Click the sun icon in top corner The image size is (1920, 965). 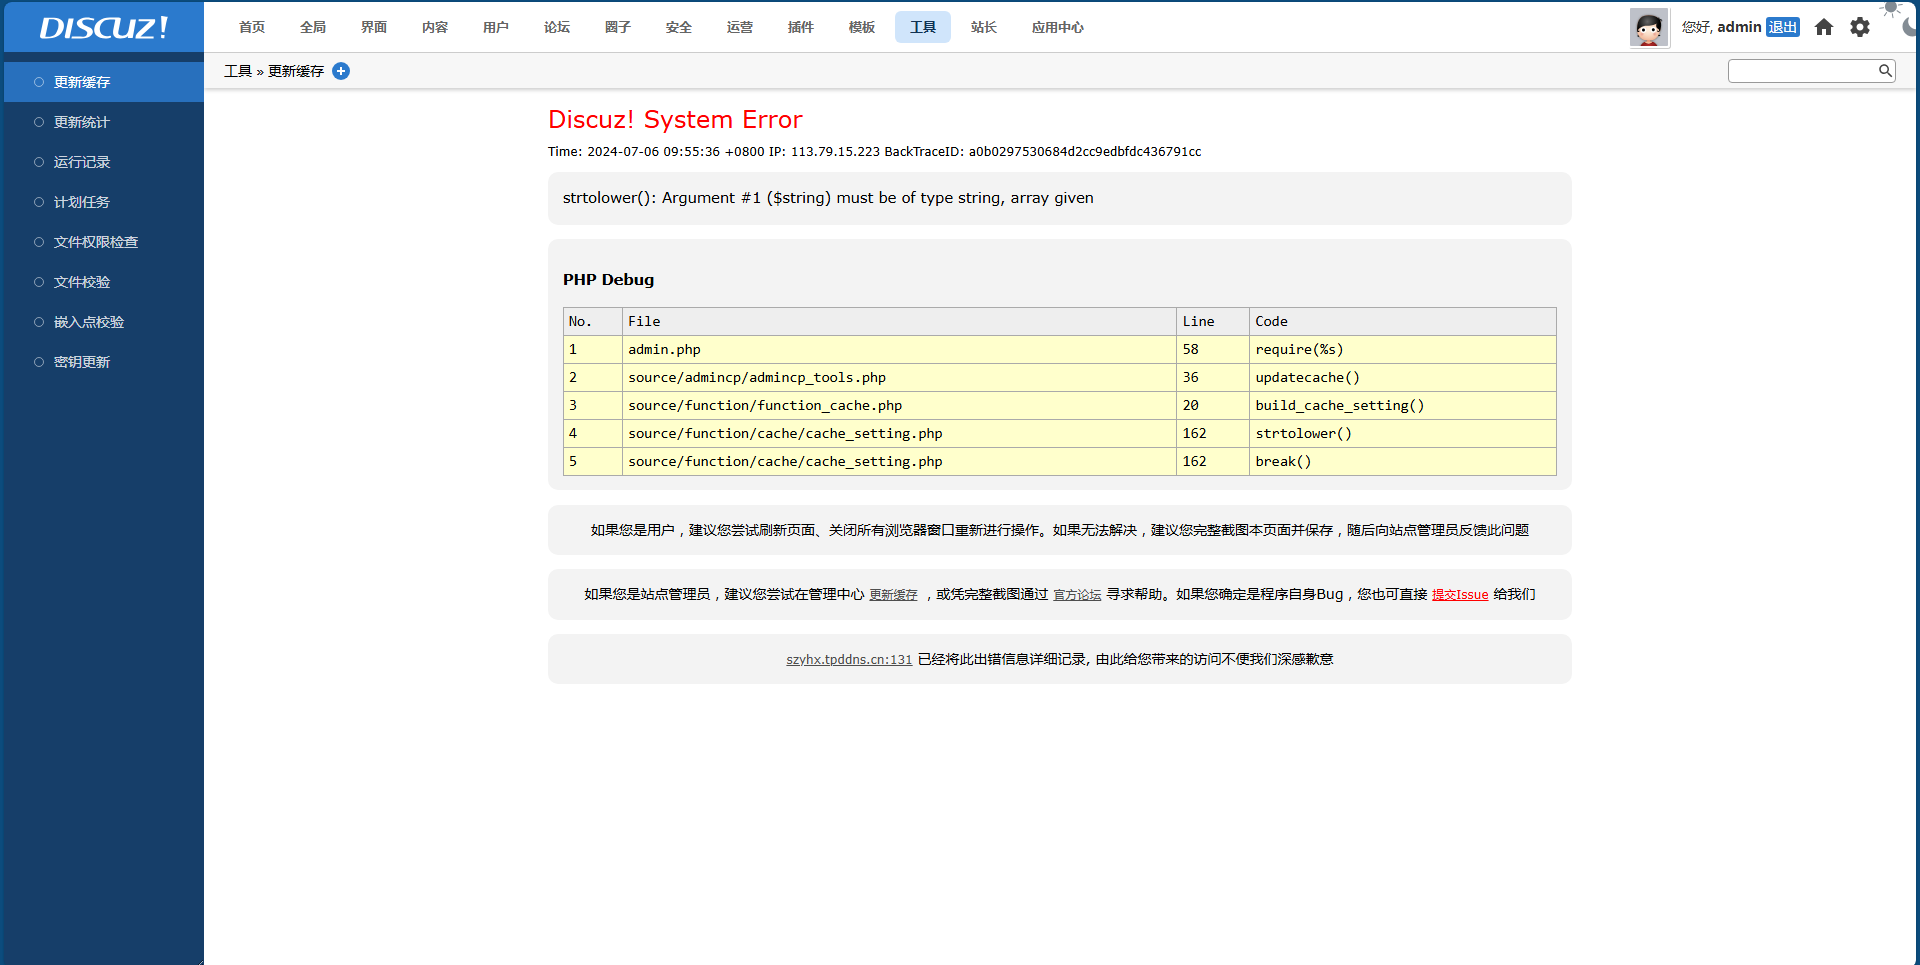1890,8
